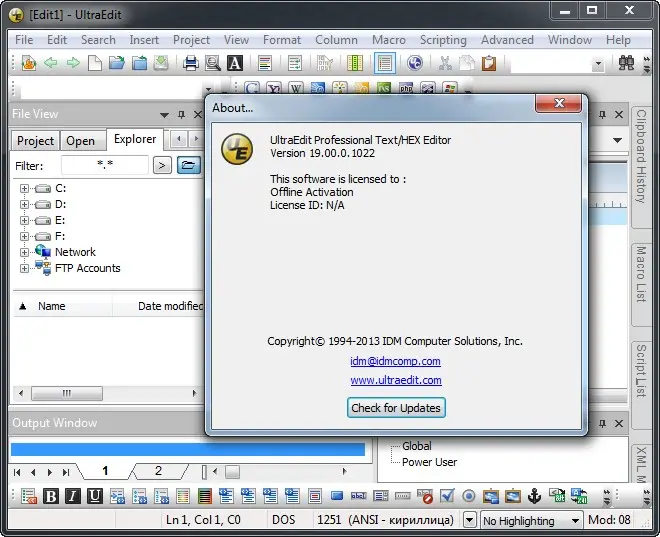Open the encoding dropdown arrow in status bar
Image resolution: width=660 pixels, height=537 pixels.
(469, 520)
